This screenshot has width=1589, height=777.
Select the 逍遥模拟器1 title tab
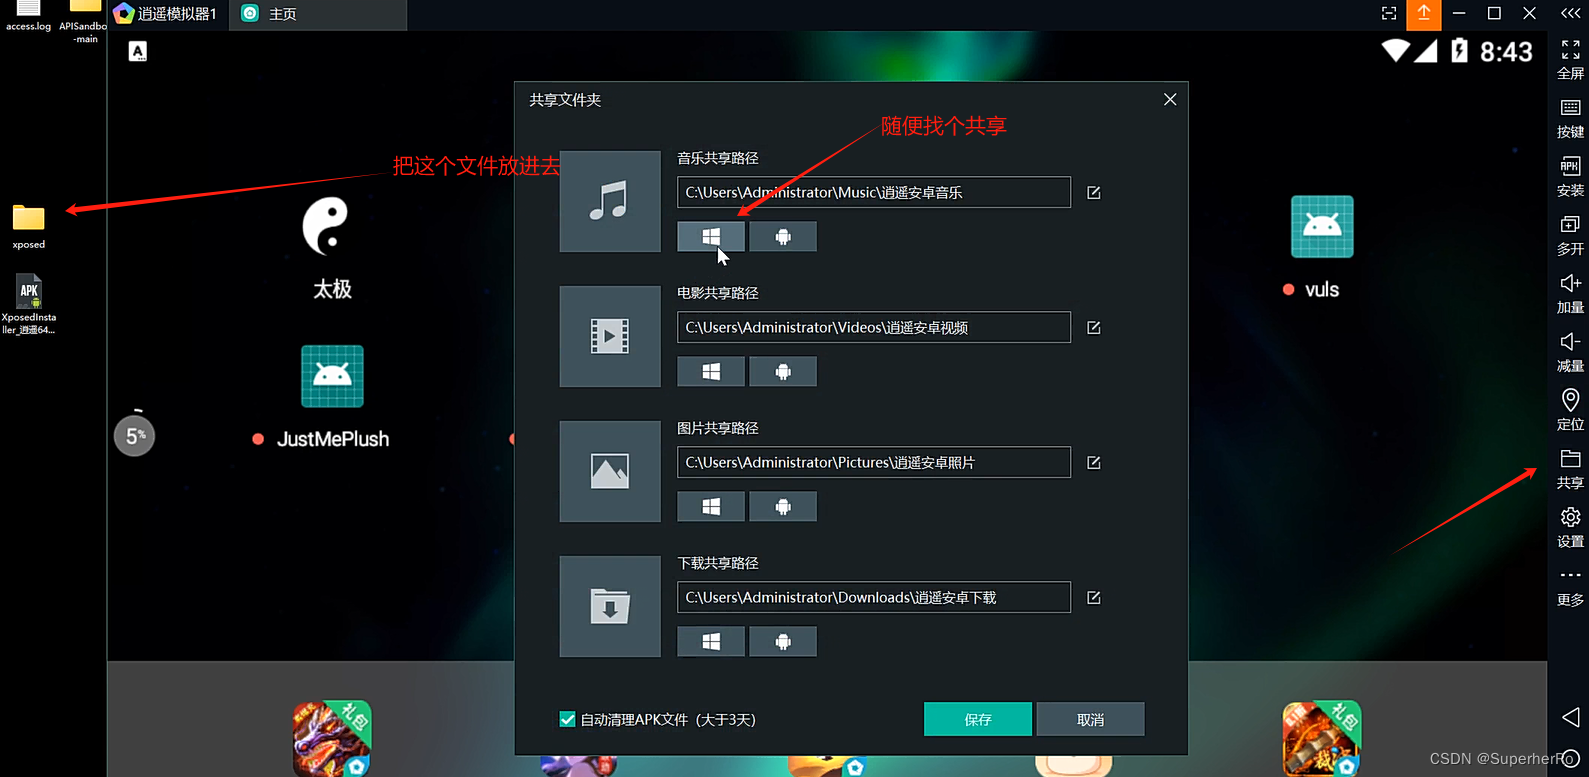[x=168, y=14]
